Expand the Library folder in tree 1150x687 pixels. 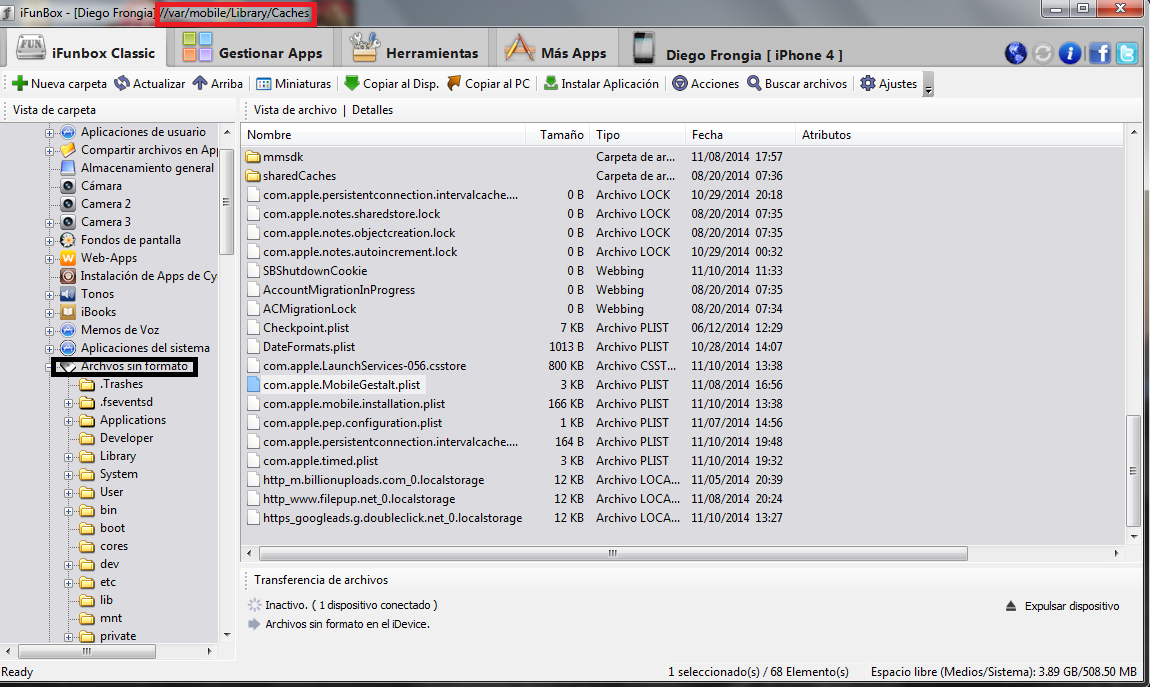69,456
